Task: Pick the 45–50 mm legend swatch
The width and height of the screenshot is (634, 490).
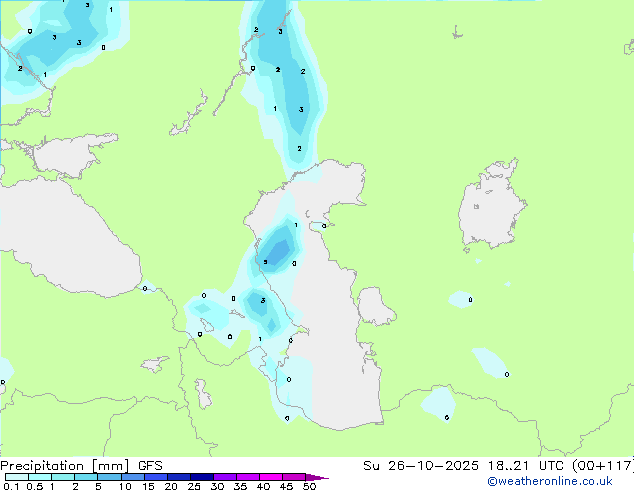Action: click(x=294, y=477)
